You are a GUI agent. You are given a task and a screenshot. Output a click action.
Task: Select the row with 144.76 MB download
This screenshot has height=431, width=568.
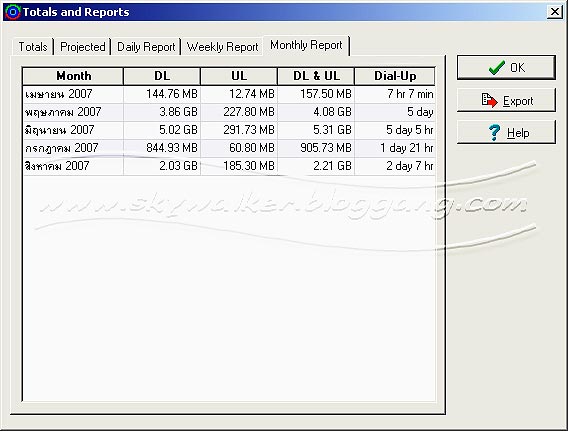(x=229, y=94)
